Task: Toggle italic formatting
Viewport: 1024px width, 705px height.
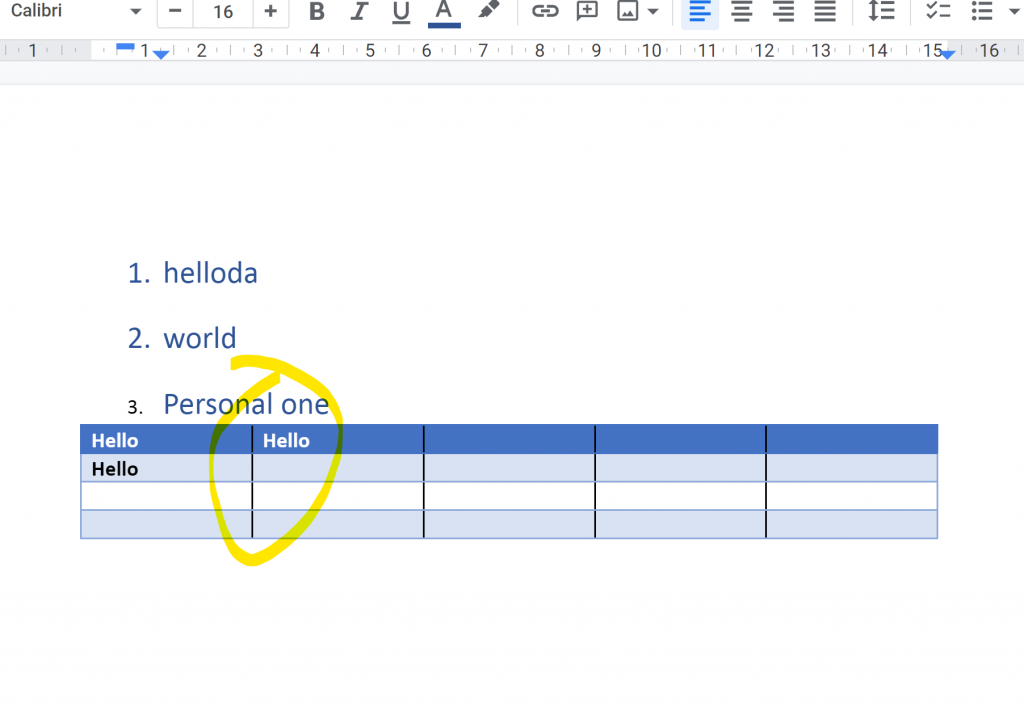Action: point(359,12)
